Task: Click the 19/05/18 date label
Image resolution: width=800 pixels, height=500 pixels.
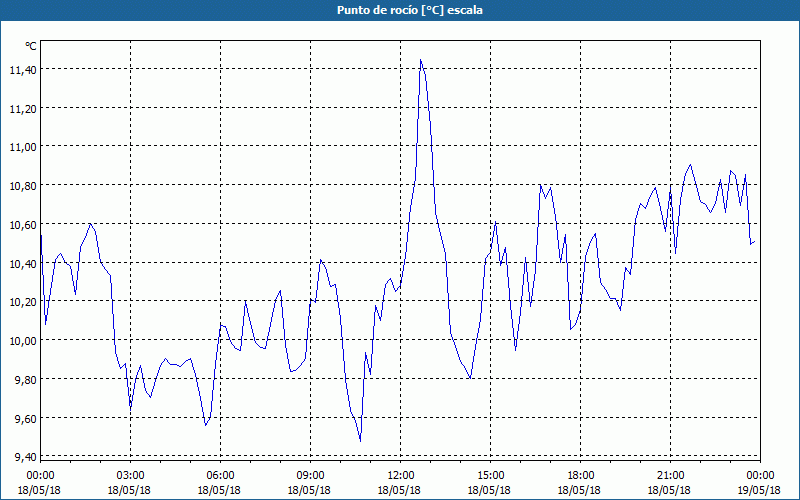Action: tap(759, 490)
